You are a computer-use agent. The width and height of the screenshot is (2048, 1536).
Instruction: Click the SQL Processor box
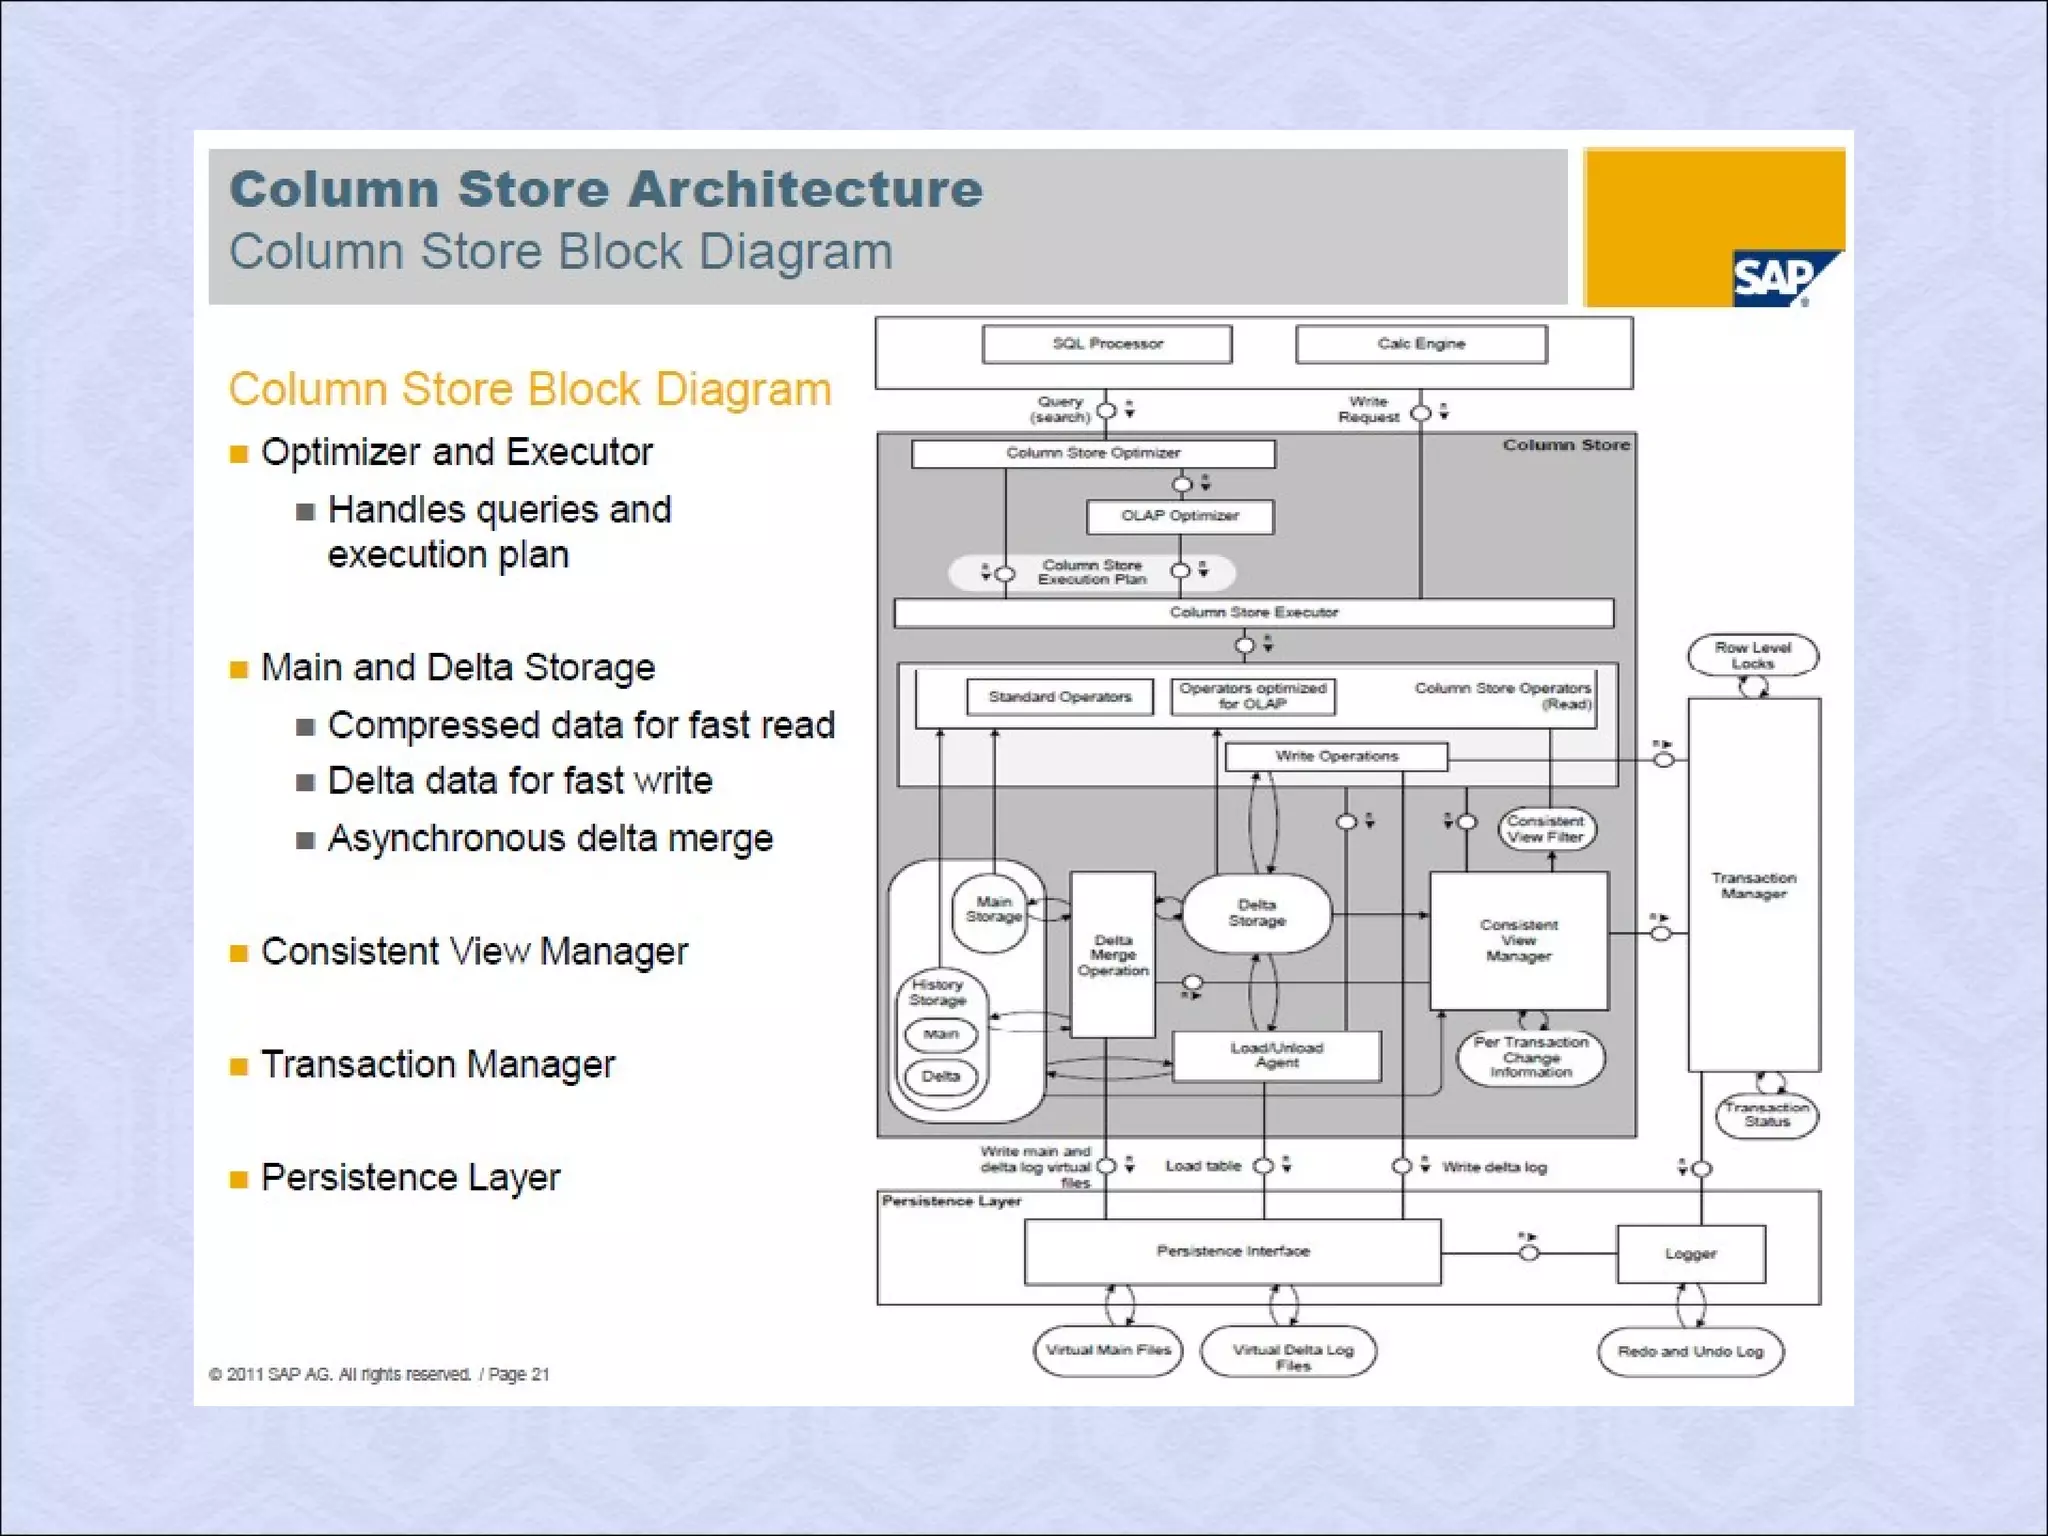1107,344
